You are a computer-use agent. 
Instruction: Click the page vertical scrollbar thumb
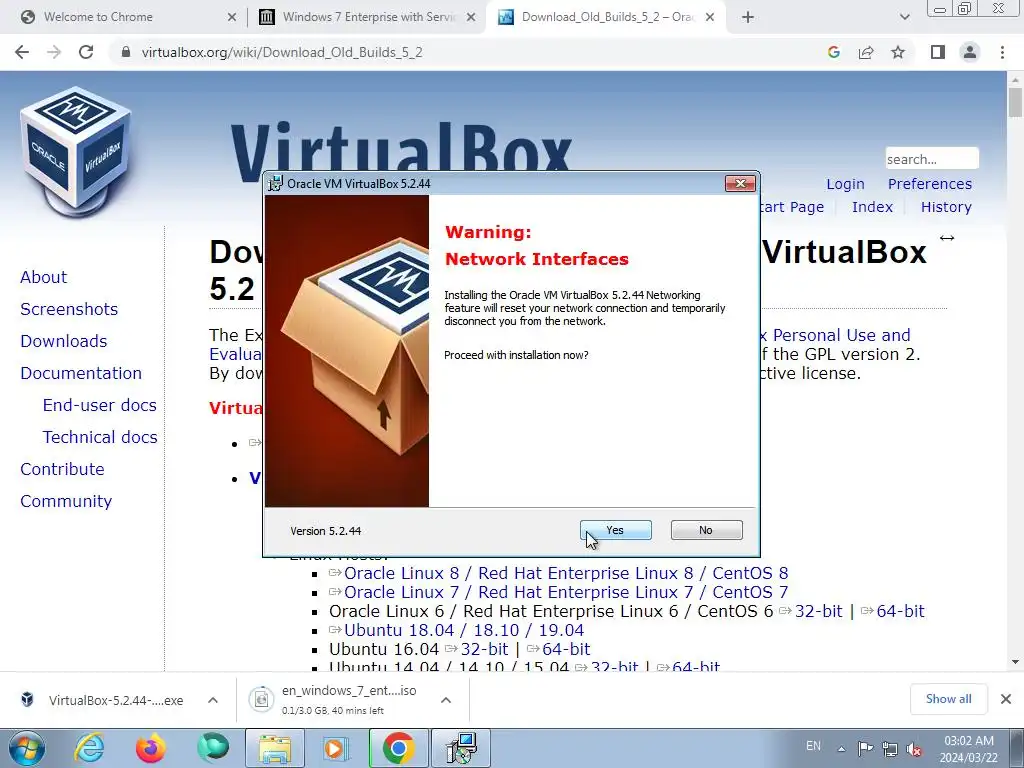[1015, 103]
